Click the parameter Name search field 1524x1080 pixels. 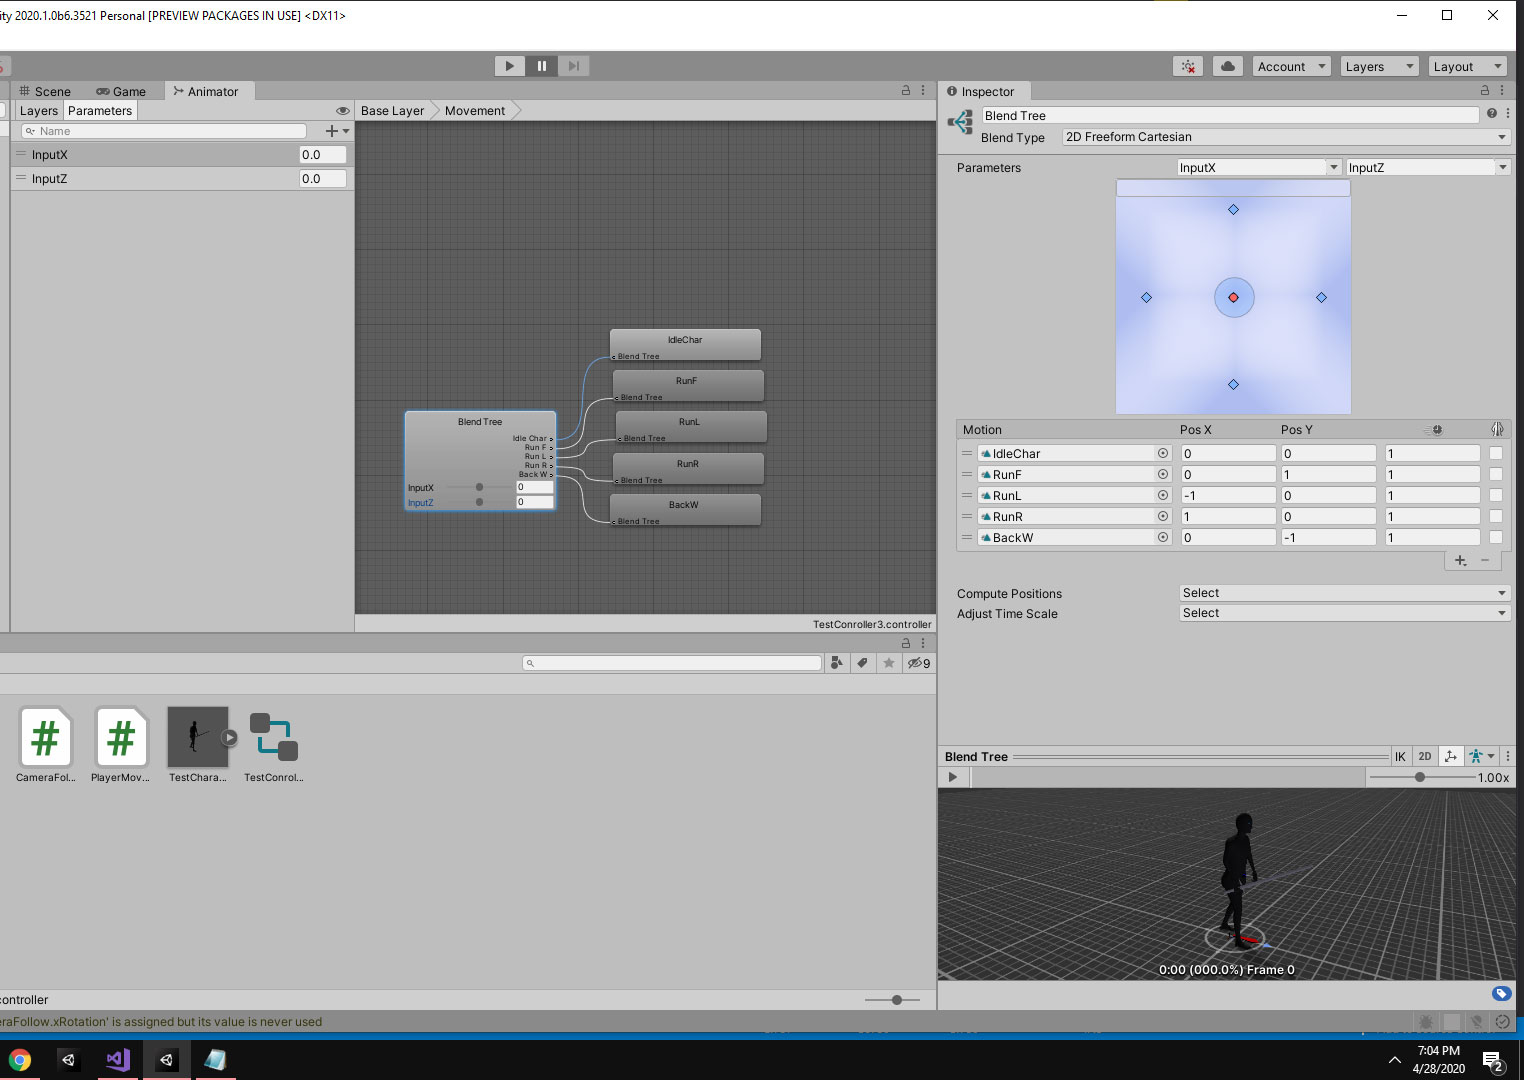(x=164, y=131)
